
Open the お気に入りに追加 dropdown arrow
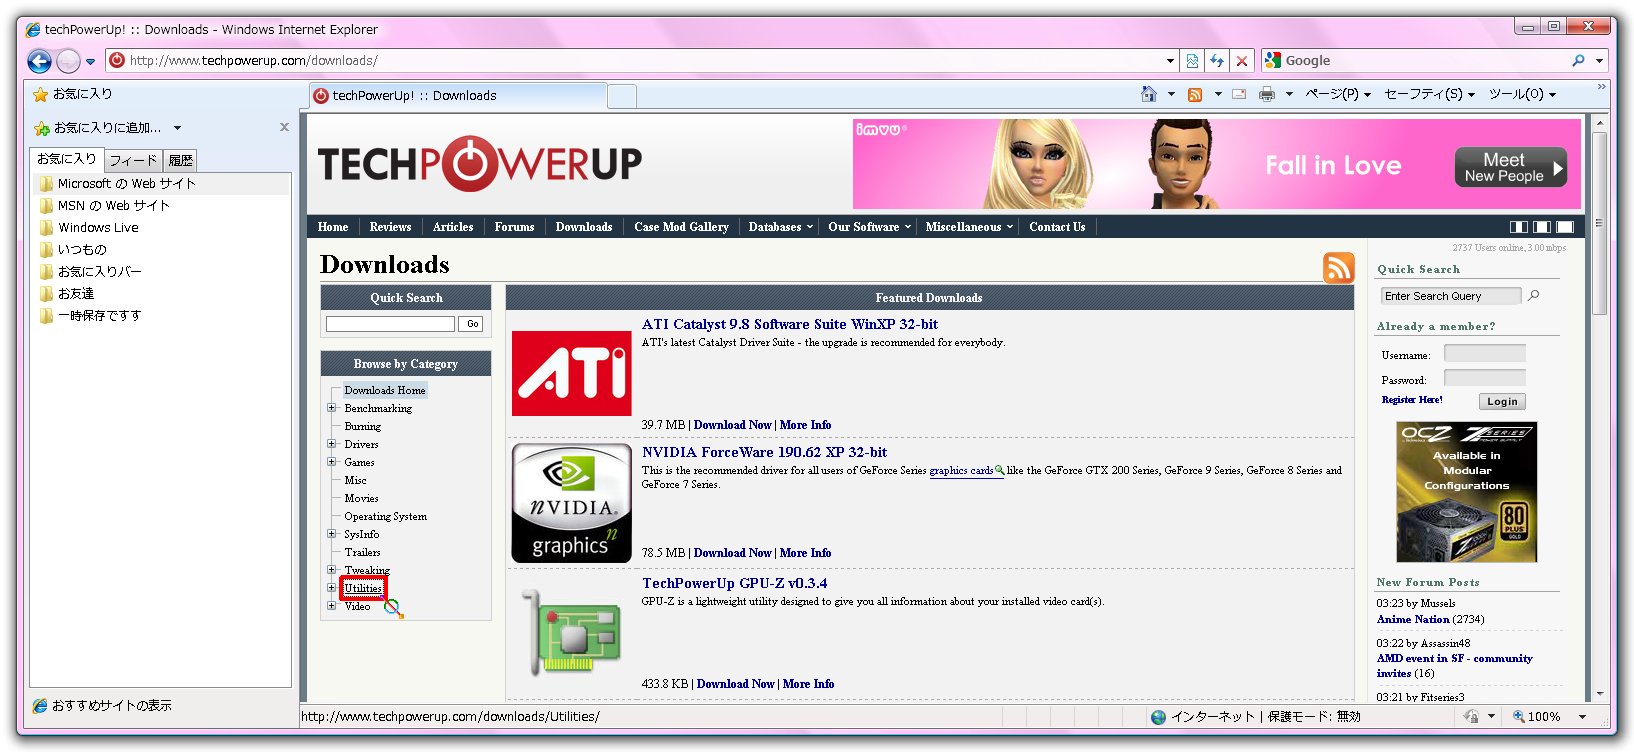pyautogui.click(x=177, y=128)
